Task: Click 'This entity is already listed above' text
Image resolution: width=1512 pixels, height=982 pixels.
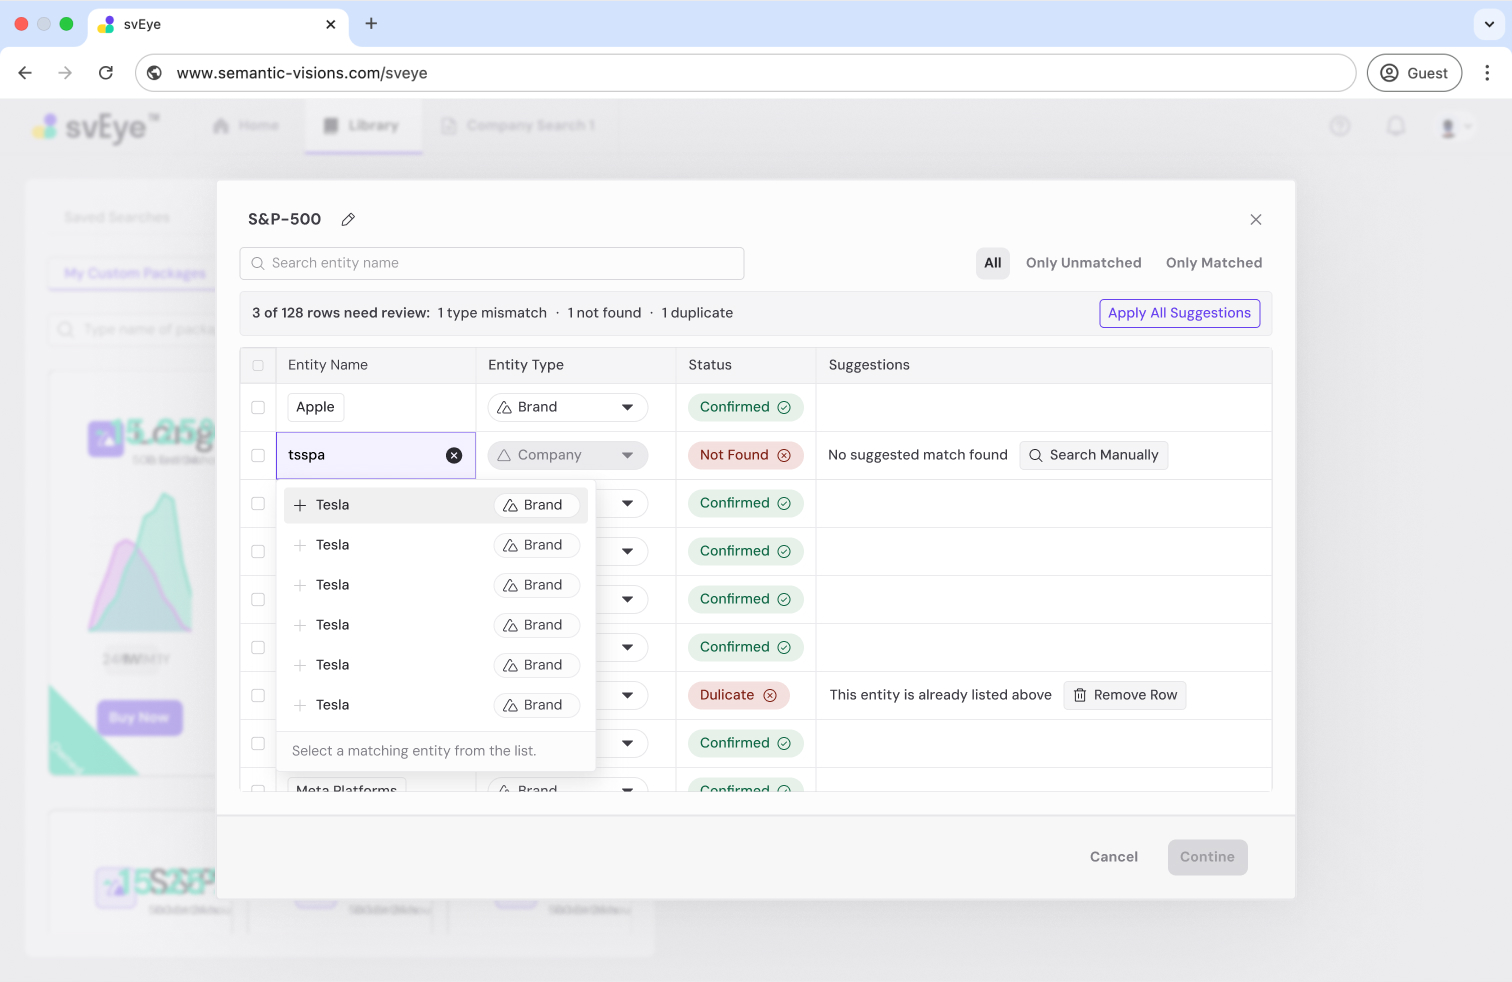Action: coord(941,696)
